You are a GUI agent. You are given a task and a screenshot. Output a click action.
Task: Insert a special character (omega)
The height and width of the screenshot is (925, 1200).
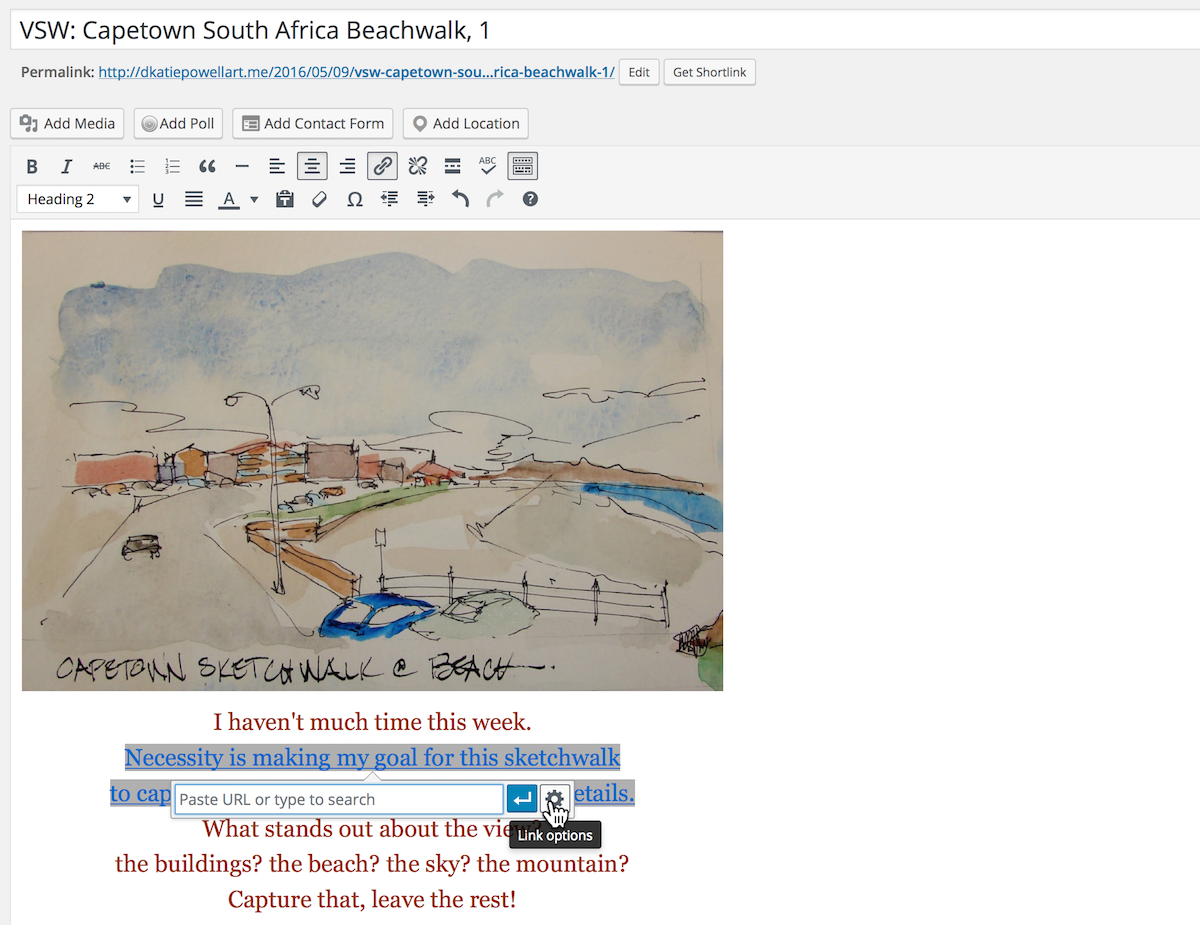coord(354,199)
